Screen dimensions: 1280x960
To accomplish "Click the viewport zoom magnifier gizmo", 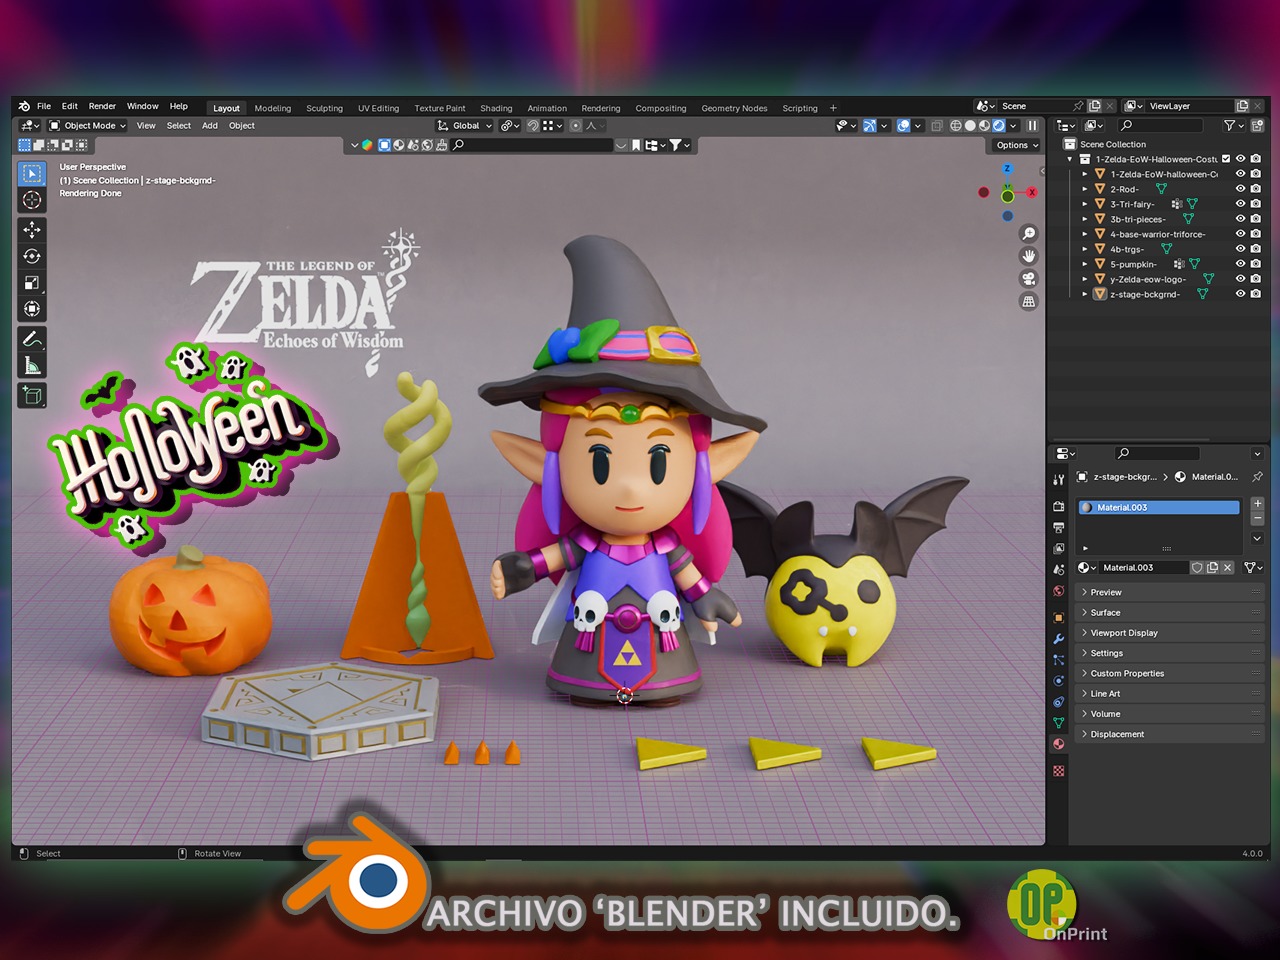I will [1028, 234].
